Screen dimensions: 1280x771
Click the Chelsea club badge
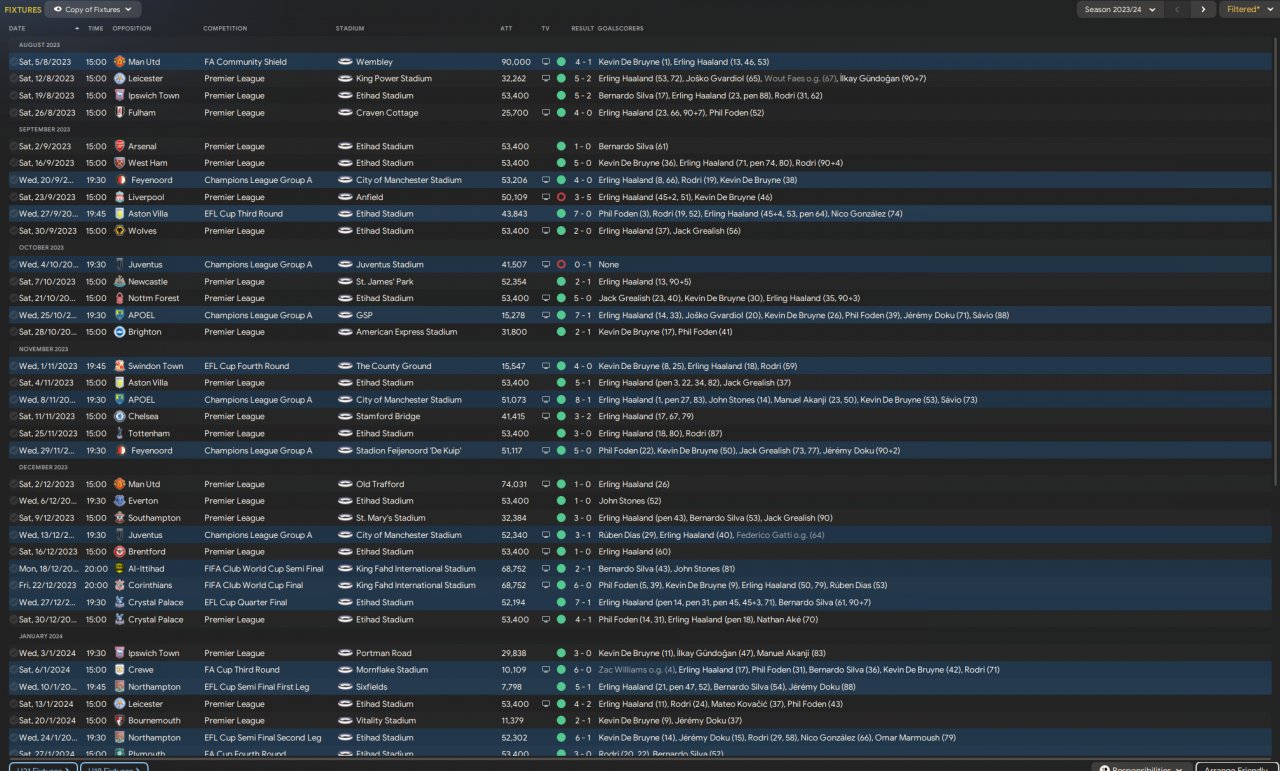[x=119, y=416]
